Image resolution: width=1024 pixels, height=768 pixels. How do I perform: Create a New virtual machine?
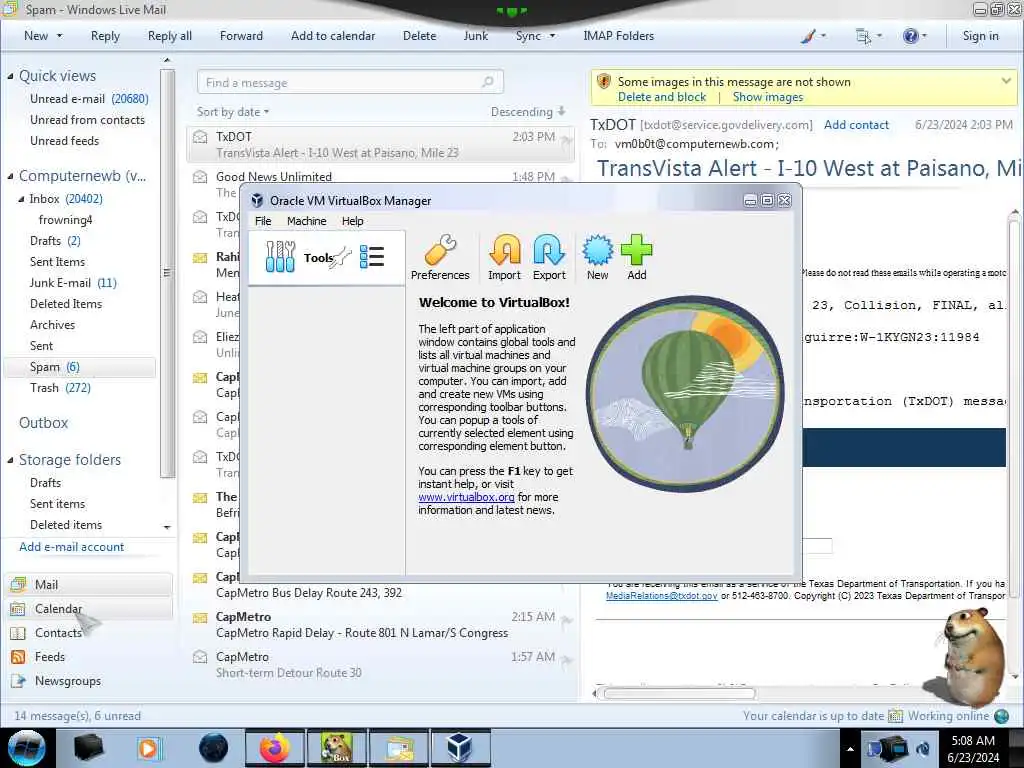click(x=598, y=257)
